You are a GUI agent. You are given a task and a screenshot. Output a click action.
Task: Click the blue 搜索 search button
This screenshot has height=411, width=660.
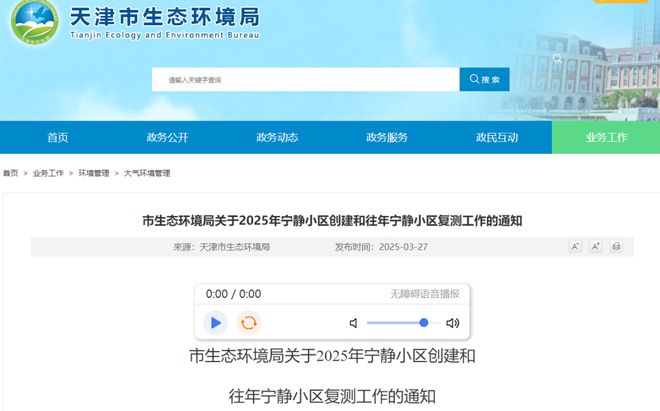(484, 79)
